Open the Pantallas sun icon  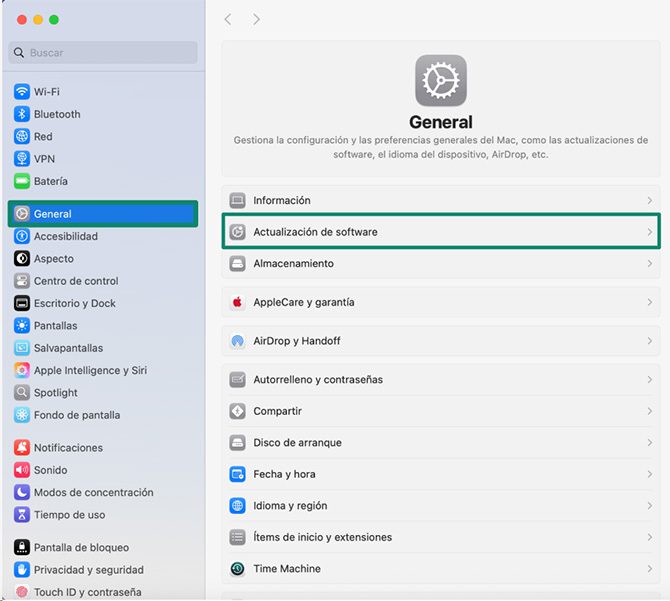[22, 325]
